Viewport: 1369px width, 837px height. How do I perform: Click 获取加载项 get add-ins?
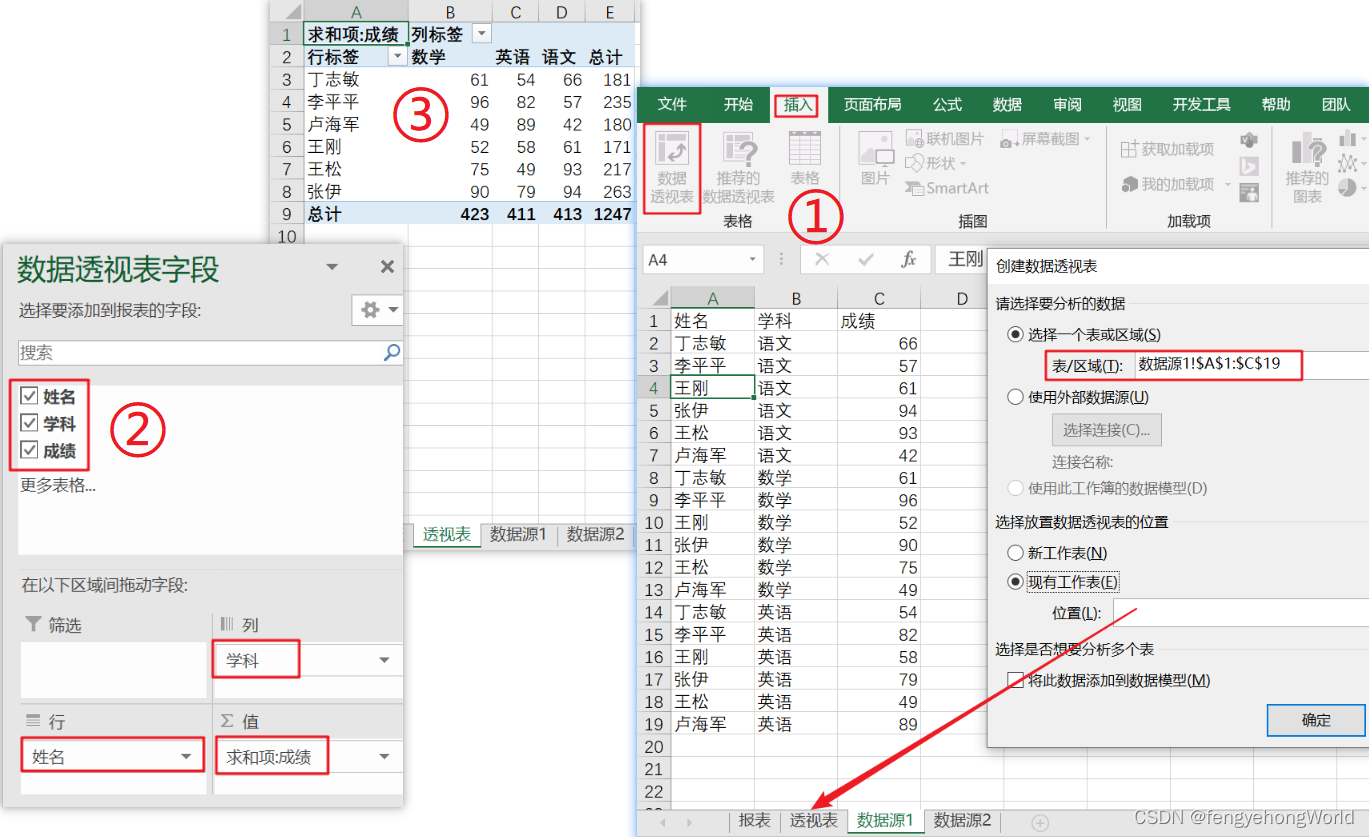[1167, 149]
